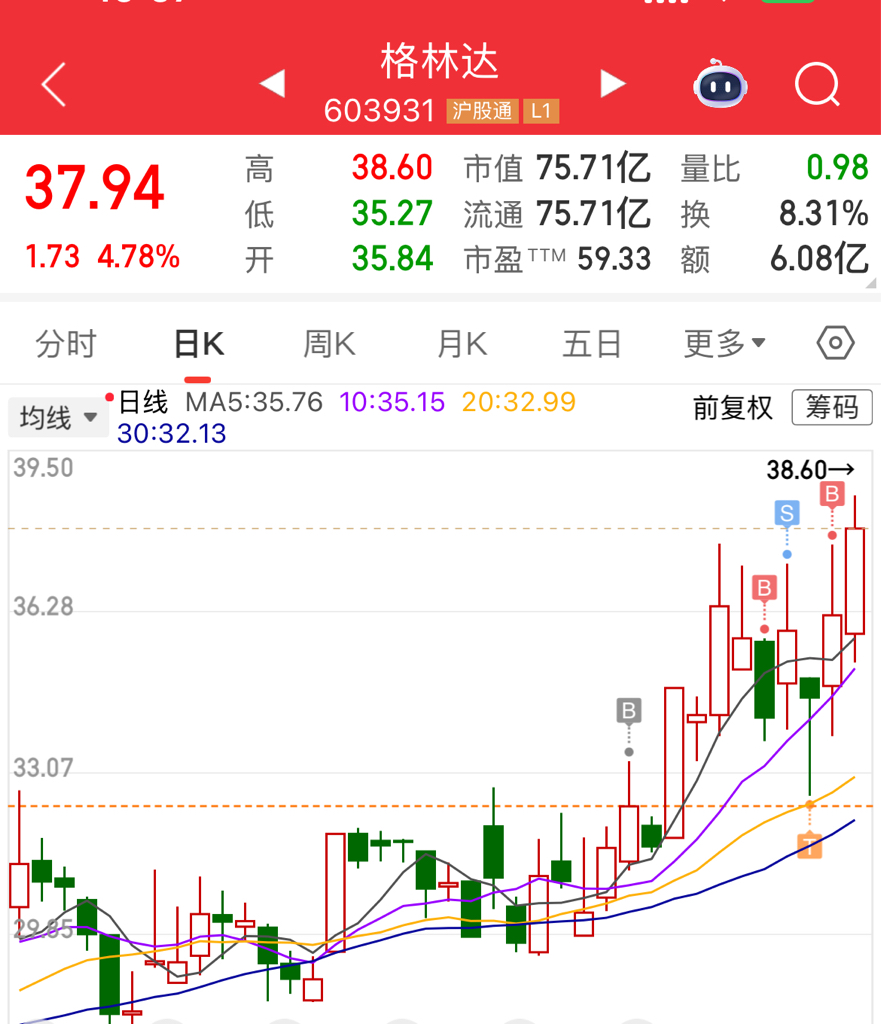Viewport: 881px width, 1024px height.
Task: Open search with magnifier icon
Action: [817, 84]
